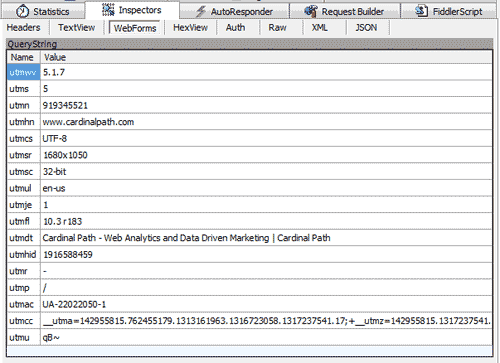Screen dimensions: 500x363
Task: Click the value 5.1.7
Action: (54, 72)
